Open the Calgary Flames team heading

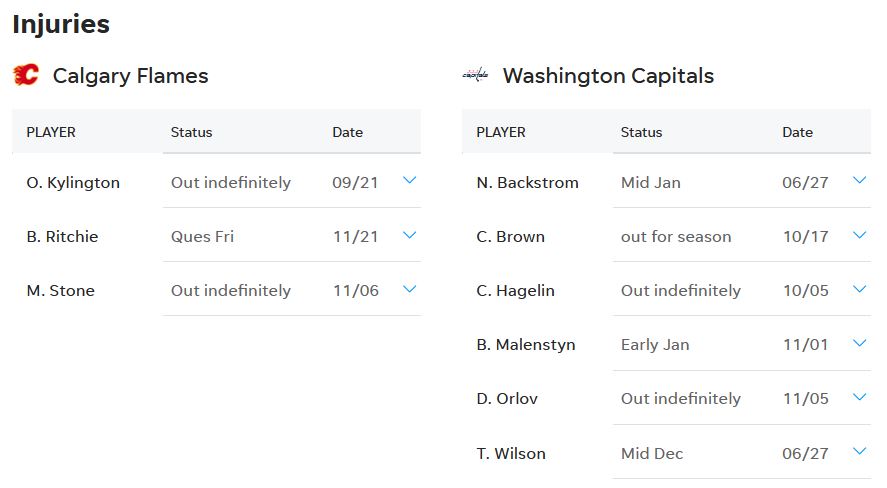130,76
